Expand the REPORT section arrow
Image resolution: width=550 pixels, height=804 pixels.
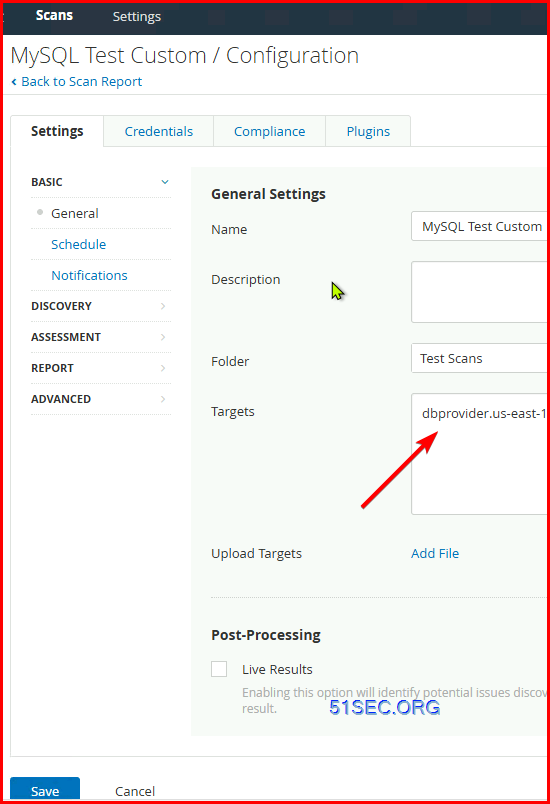click(x=163, y=368)
